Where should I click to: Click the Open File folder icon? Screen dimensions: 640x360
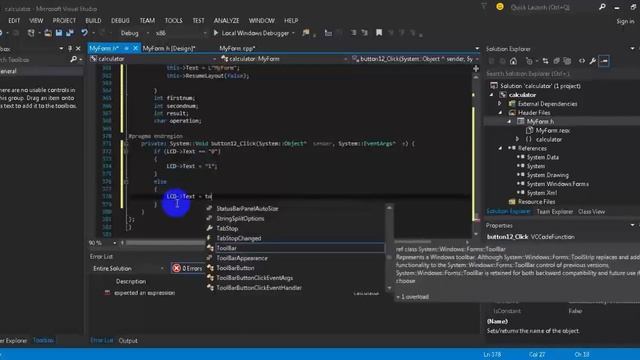coord(48,33)
